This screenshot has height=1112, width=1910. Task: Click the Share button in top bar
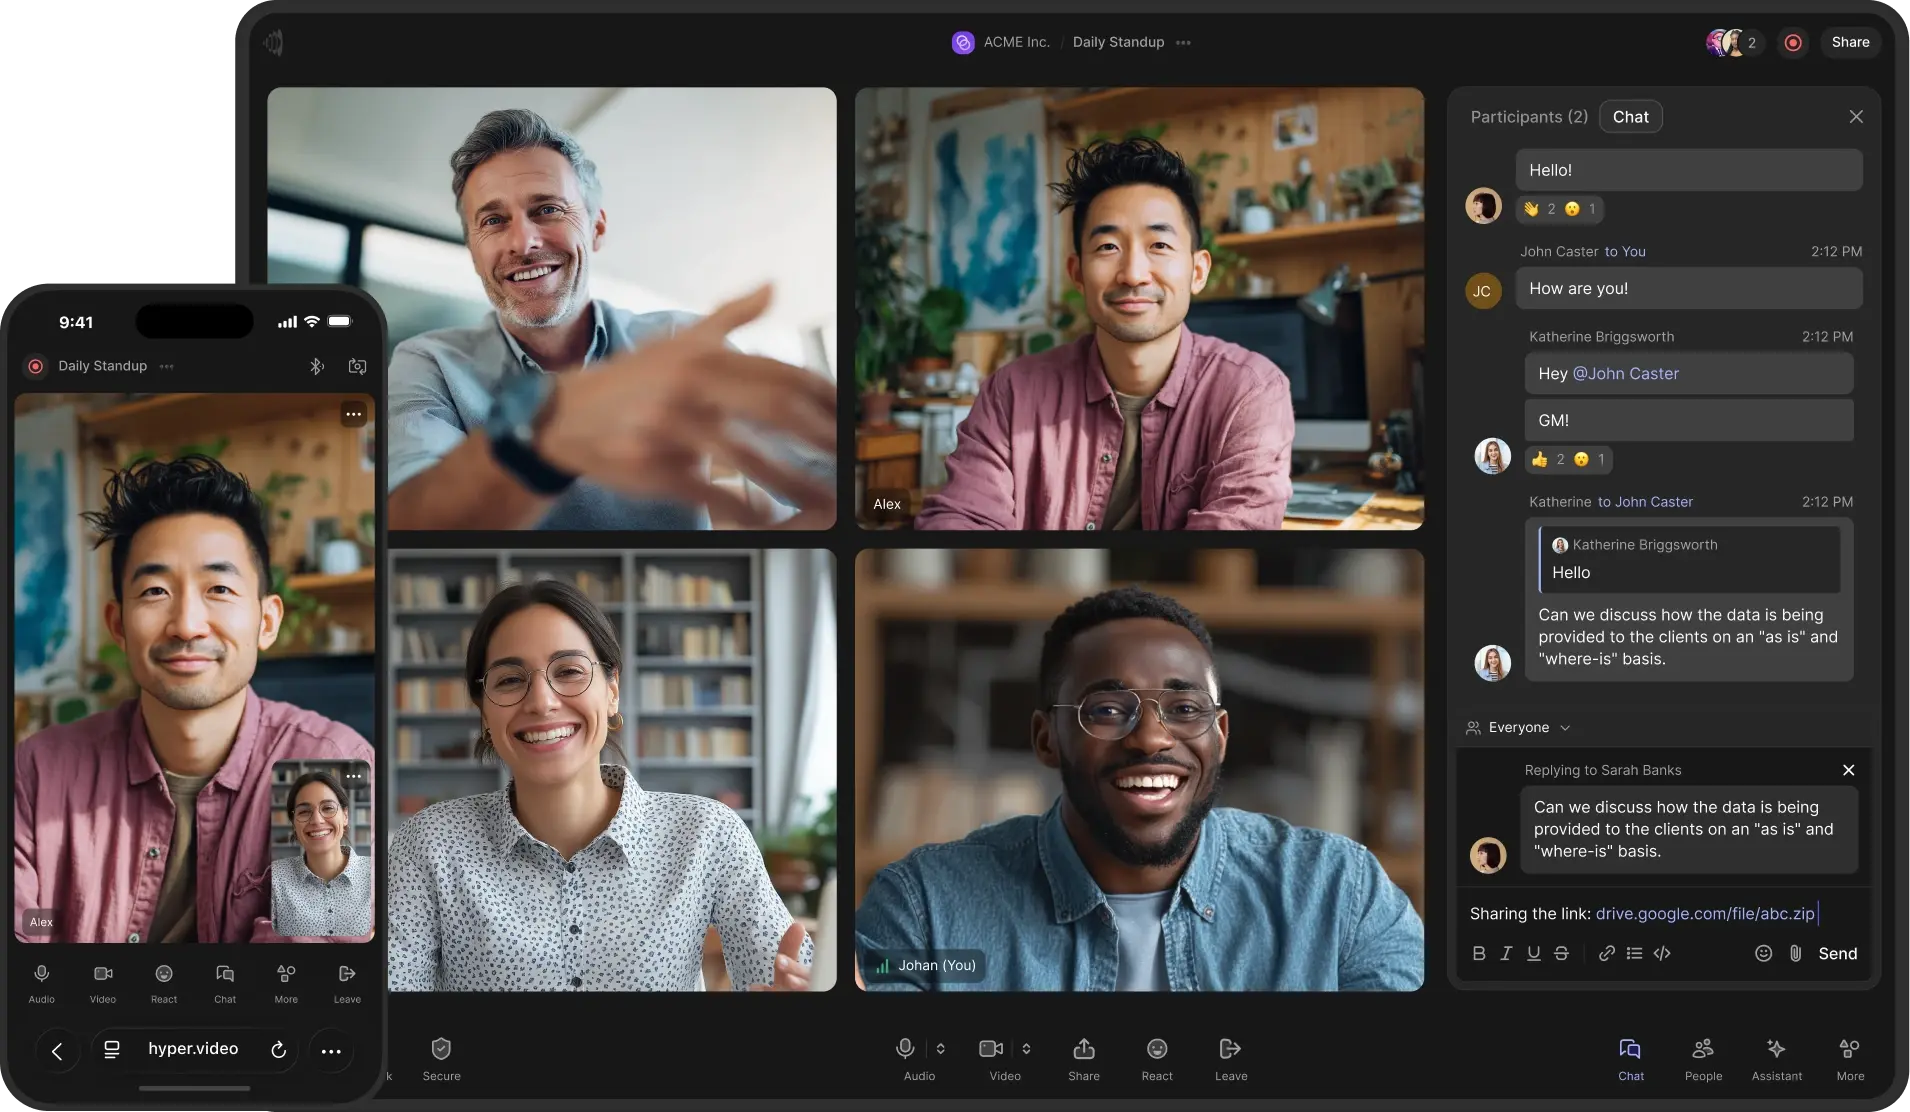pos(1850,42)
